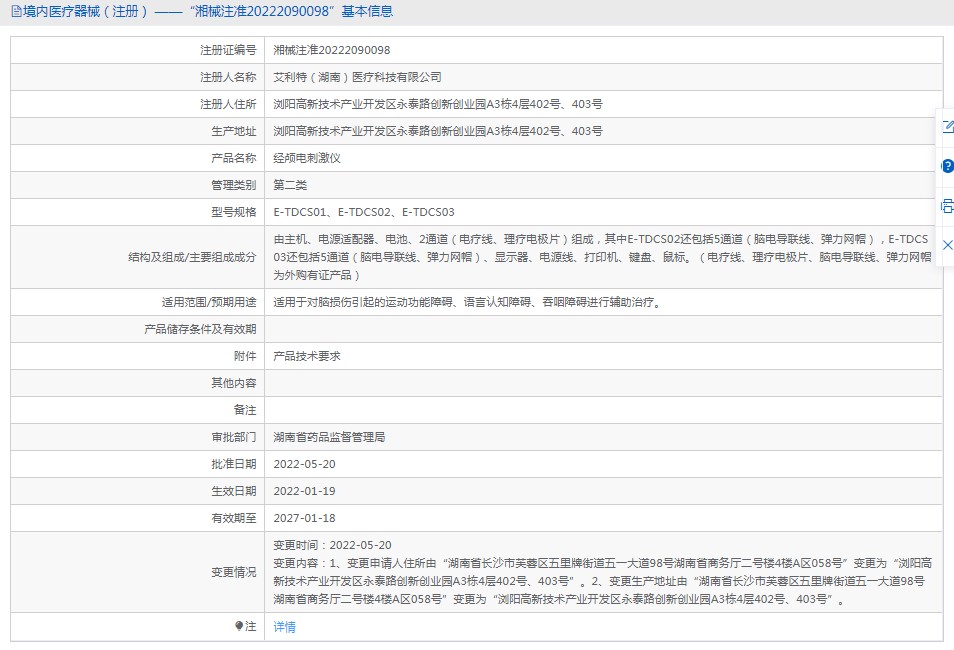Click the structure and composition description text
This screenshot has height=650, width=954.
(x=602, y=257)
